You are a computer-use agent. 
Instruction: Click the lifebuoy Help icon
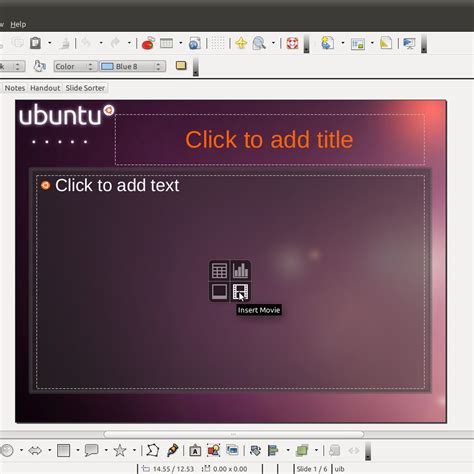(x=292, y=43)
